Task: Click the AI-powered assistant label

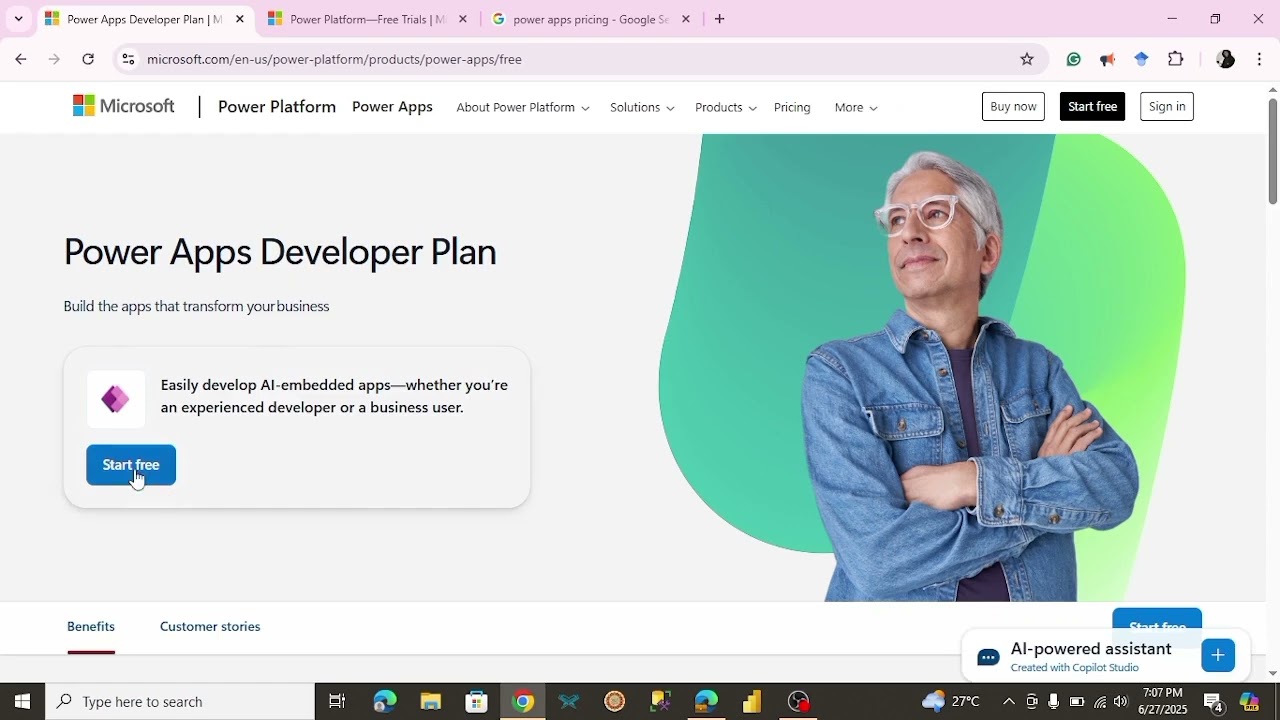Action: point(1091,649)
